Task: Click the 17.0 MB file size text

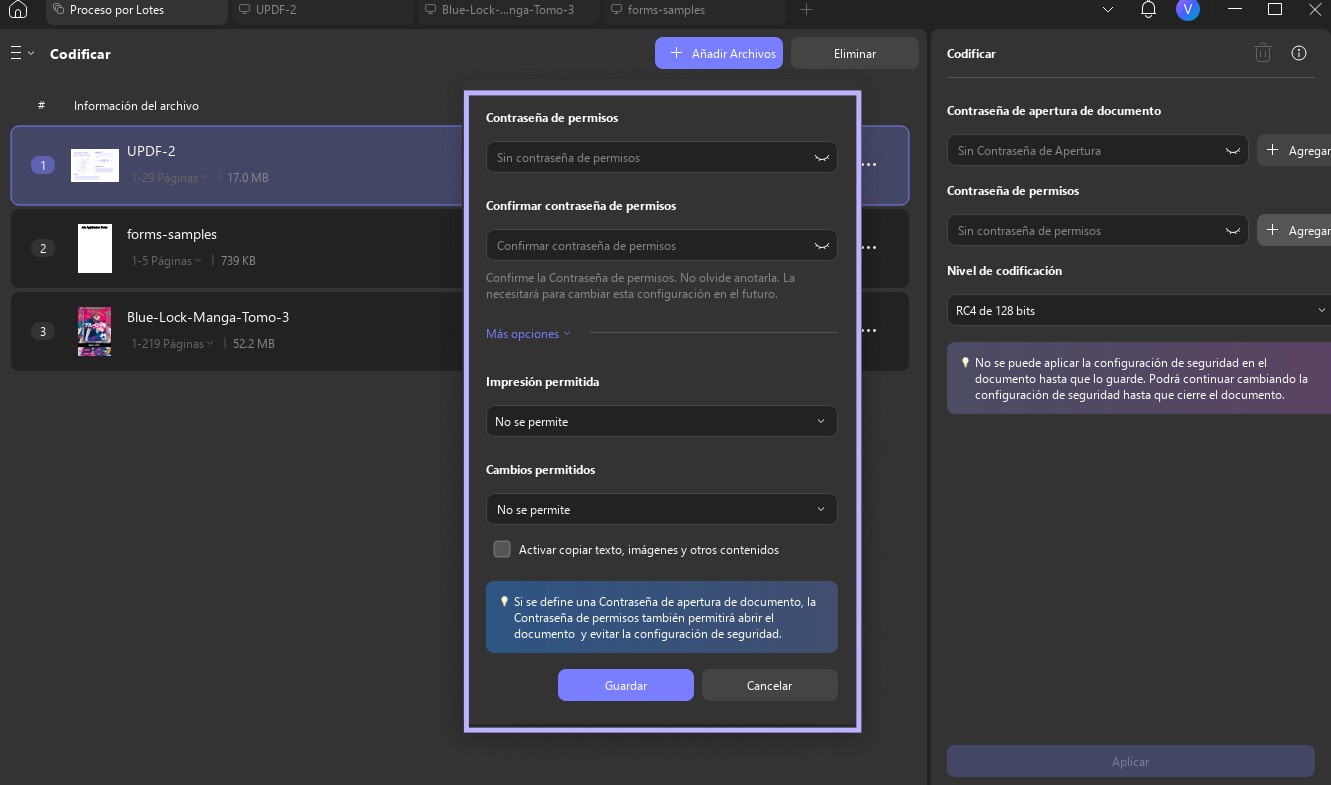Action: [248, 178]
